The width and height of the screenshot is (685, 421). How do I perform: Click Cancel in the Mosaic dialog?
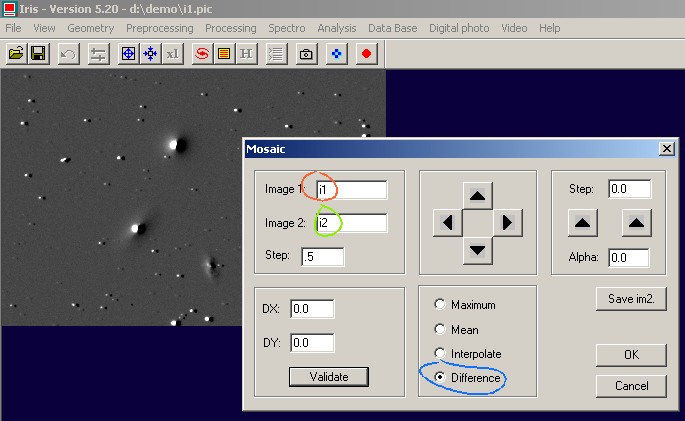tap(631, 386)
